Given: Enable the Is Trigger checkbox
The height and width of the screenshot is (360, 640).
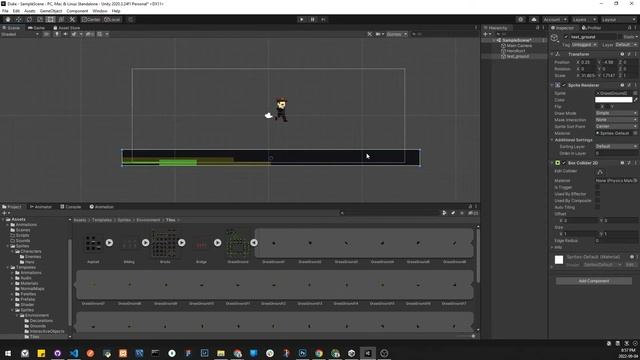Looking at the screenshot, I should pyautogui.click(x=598, y=187).
